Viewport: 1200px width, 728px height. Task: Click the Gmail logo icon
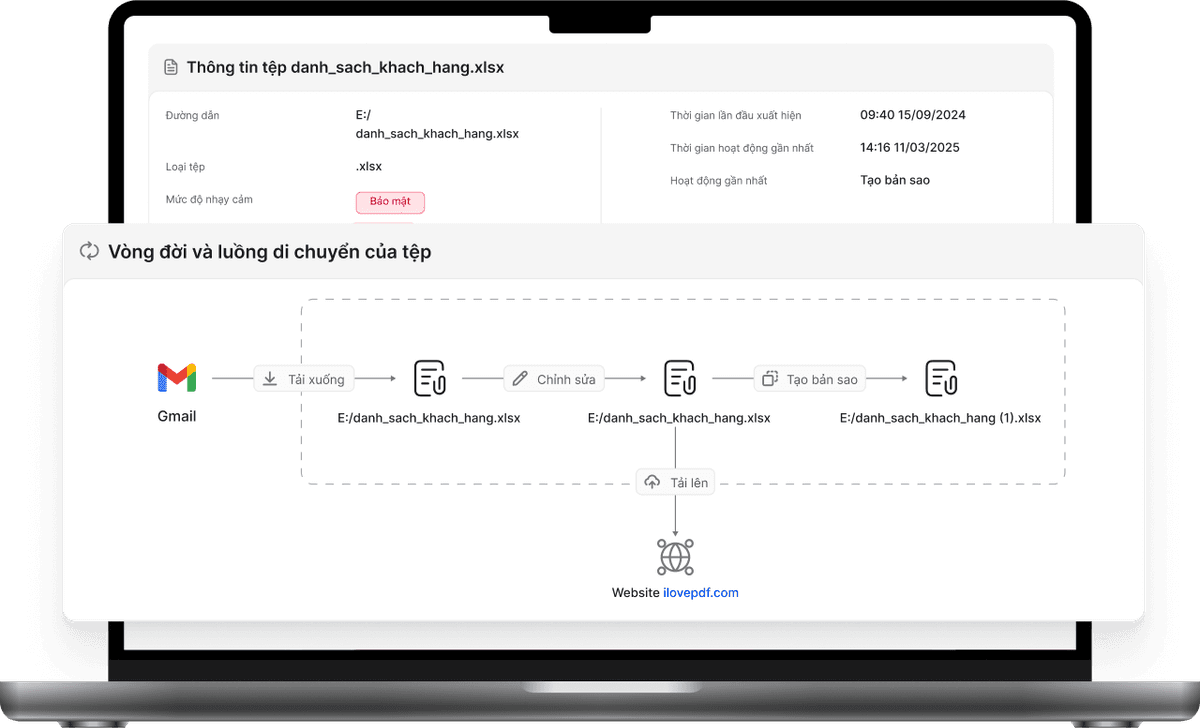coord(177,378)
